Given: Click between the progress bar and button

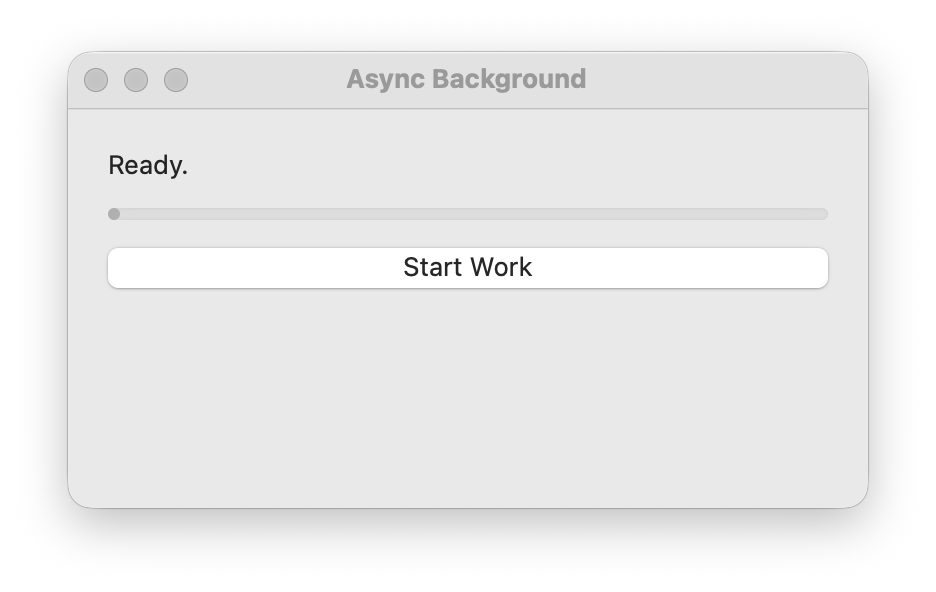Looking at the screenshot, I should coord(467,232).
